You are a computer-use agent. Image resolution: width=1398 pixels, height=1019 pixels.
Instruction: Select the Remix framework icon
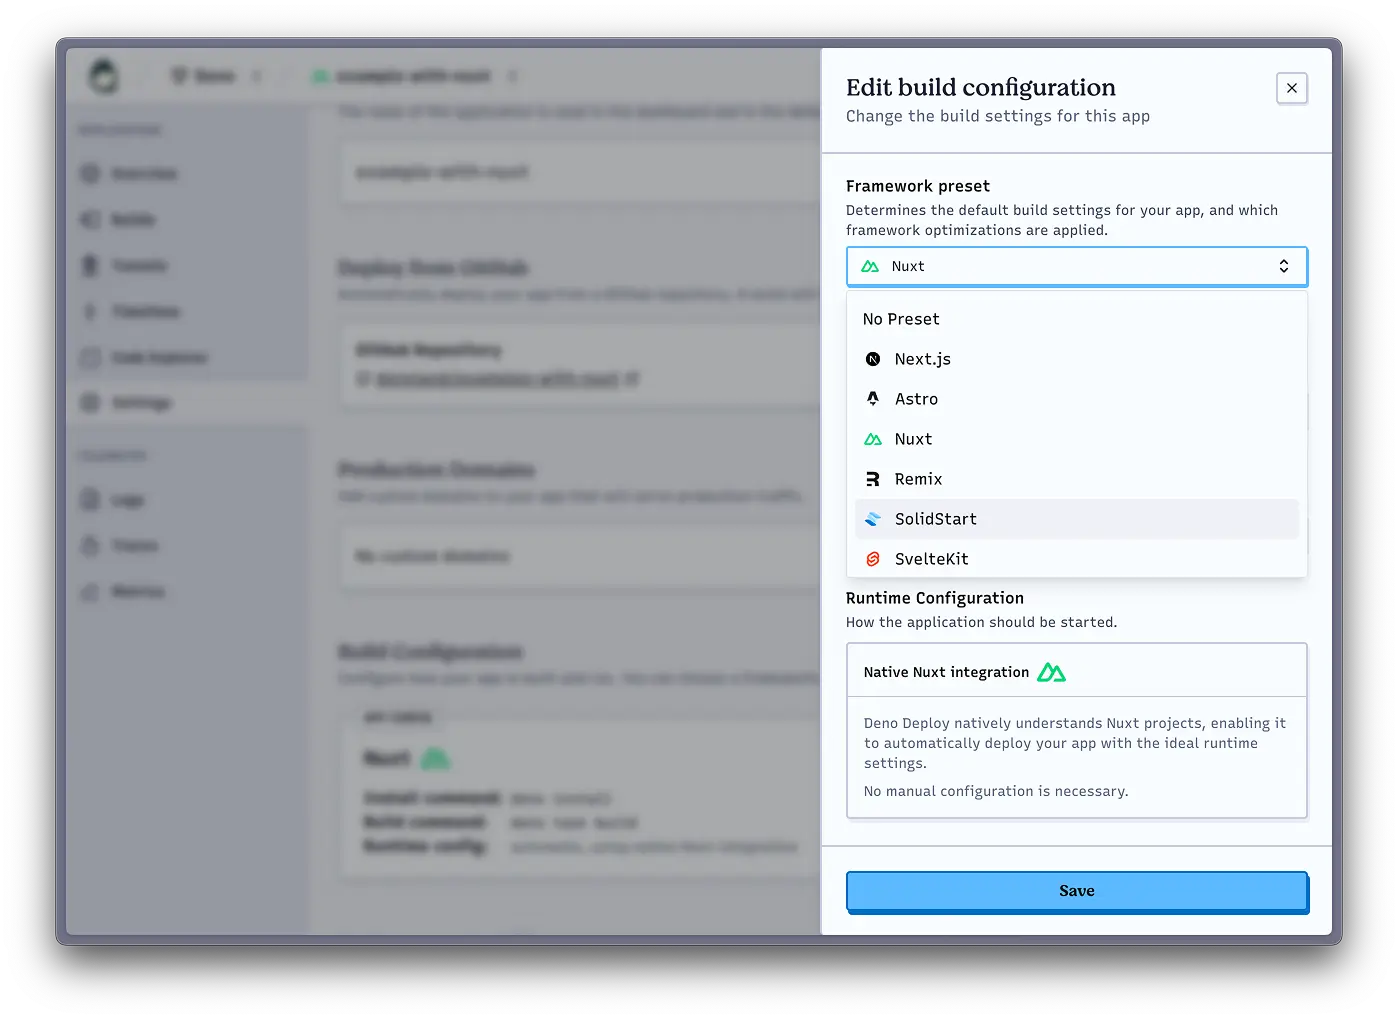(872, 478)
